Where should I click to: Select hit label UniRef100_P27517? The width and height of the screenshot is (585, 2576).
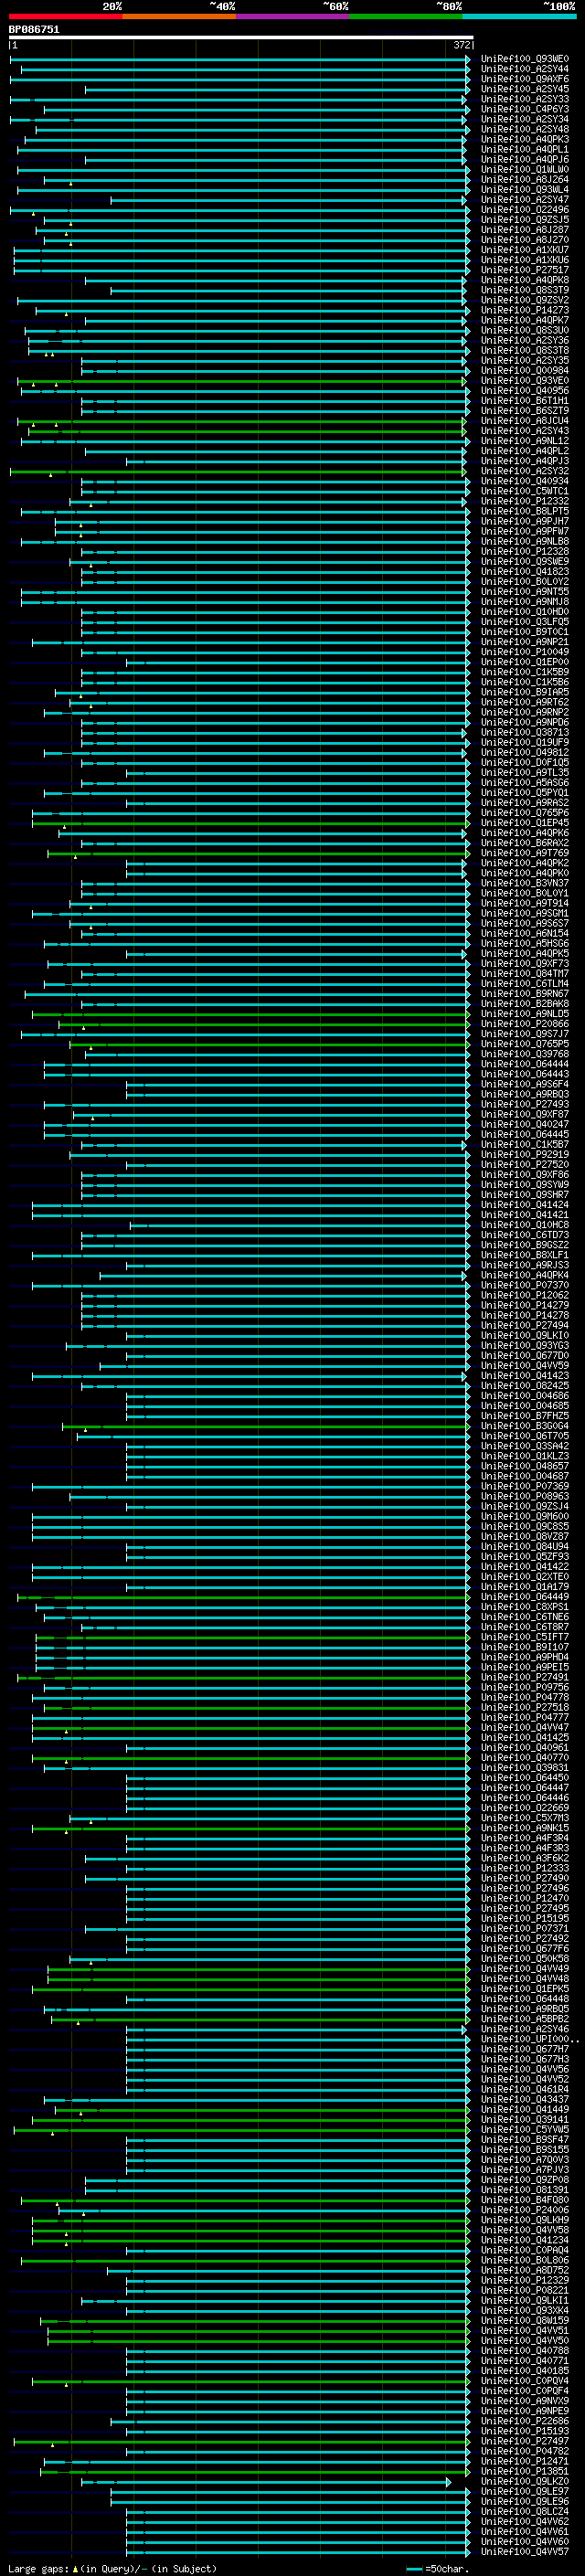click(524, 270)
